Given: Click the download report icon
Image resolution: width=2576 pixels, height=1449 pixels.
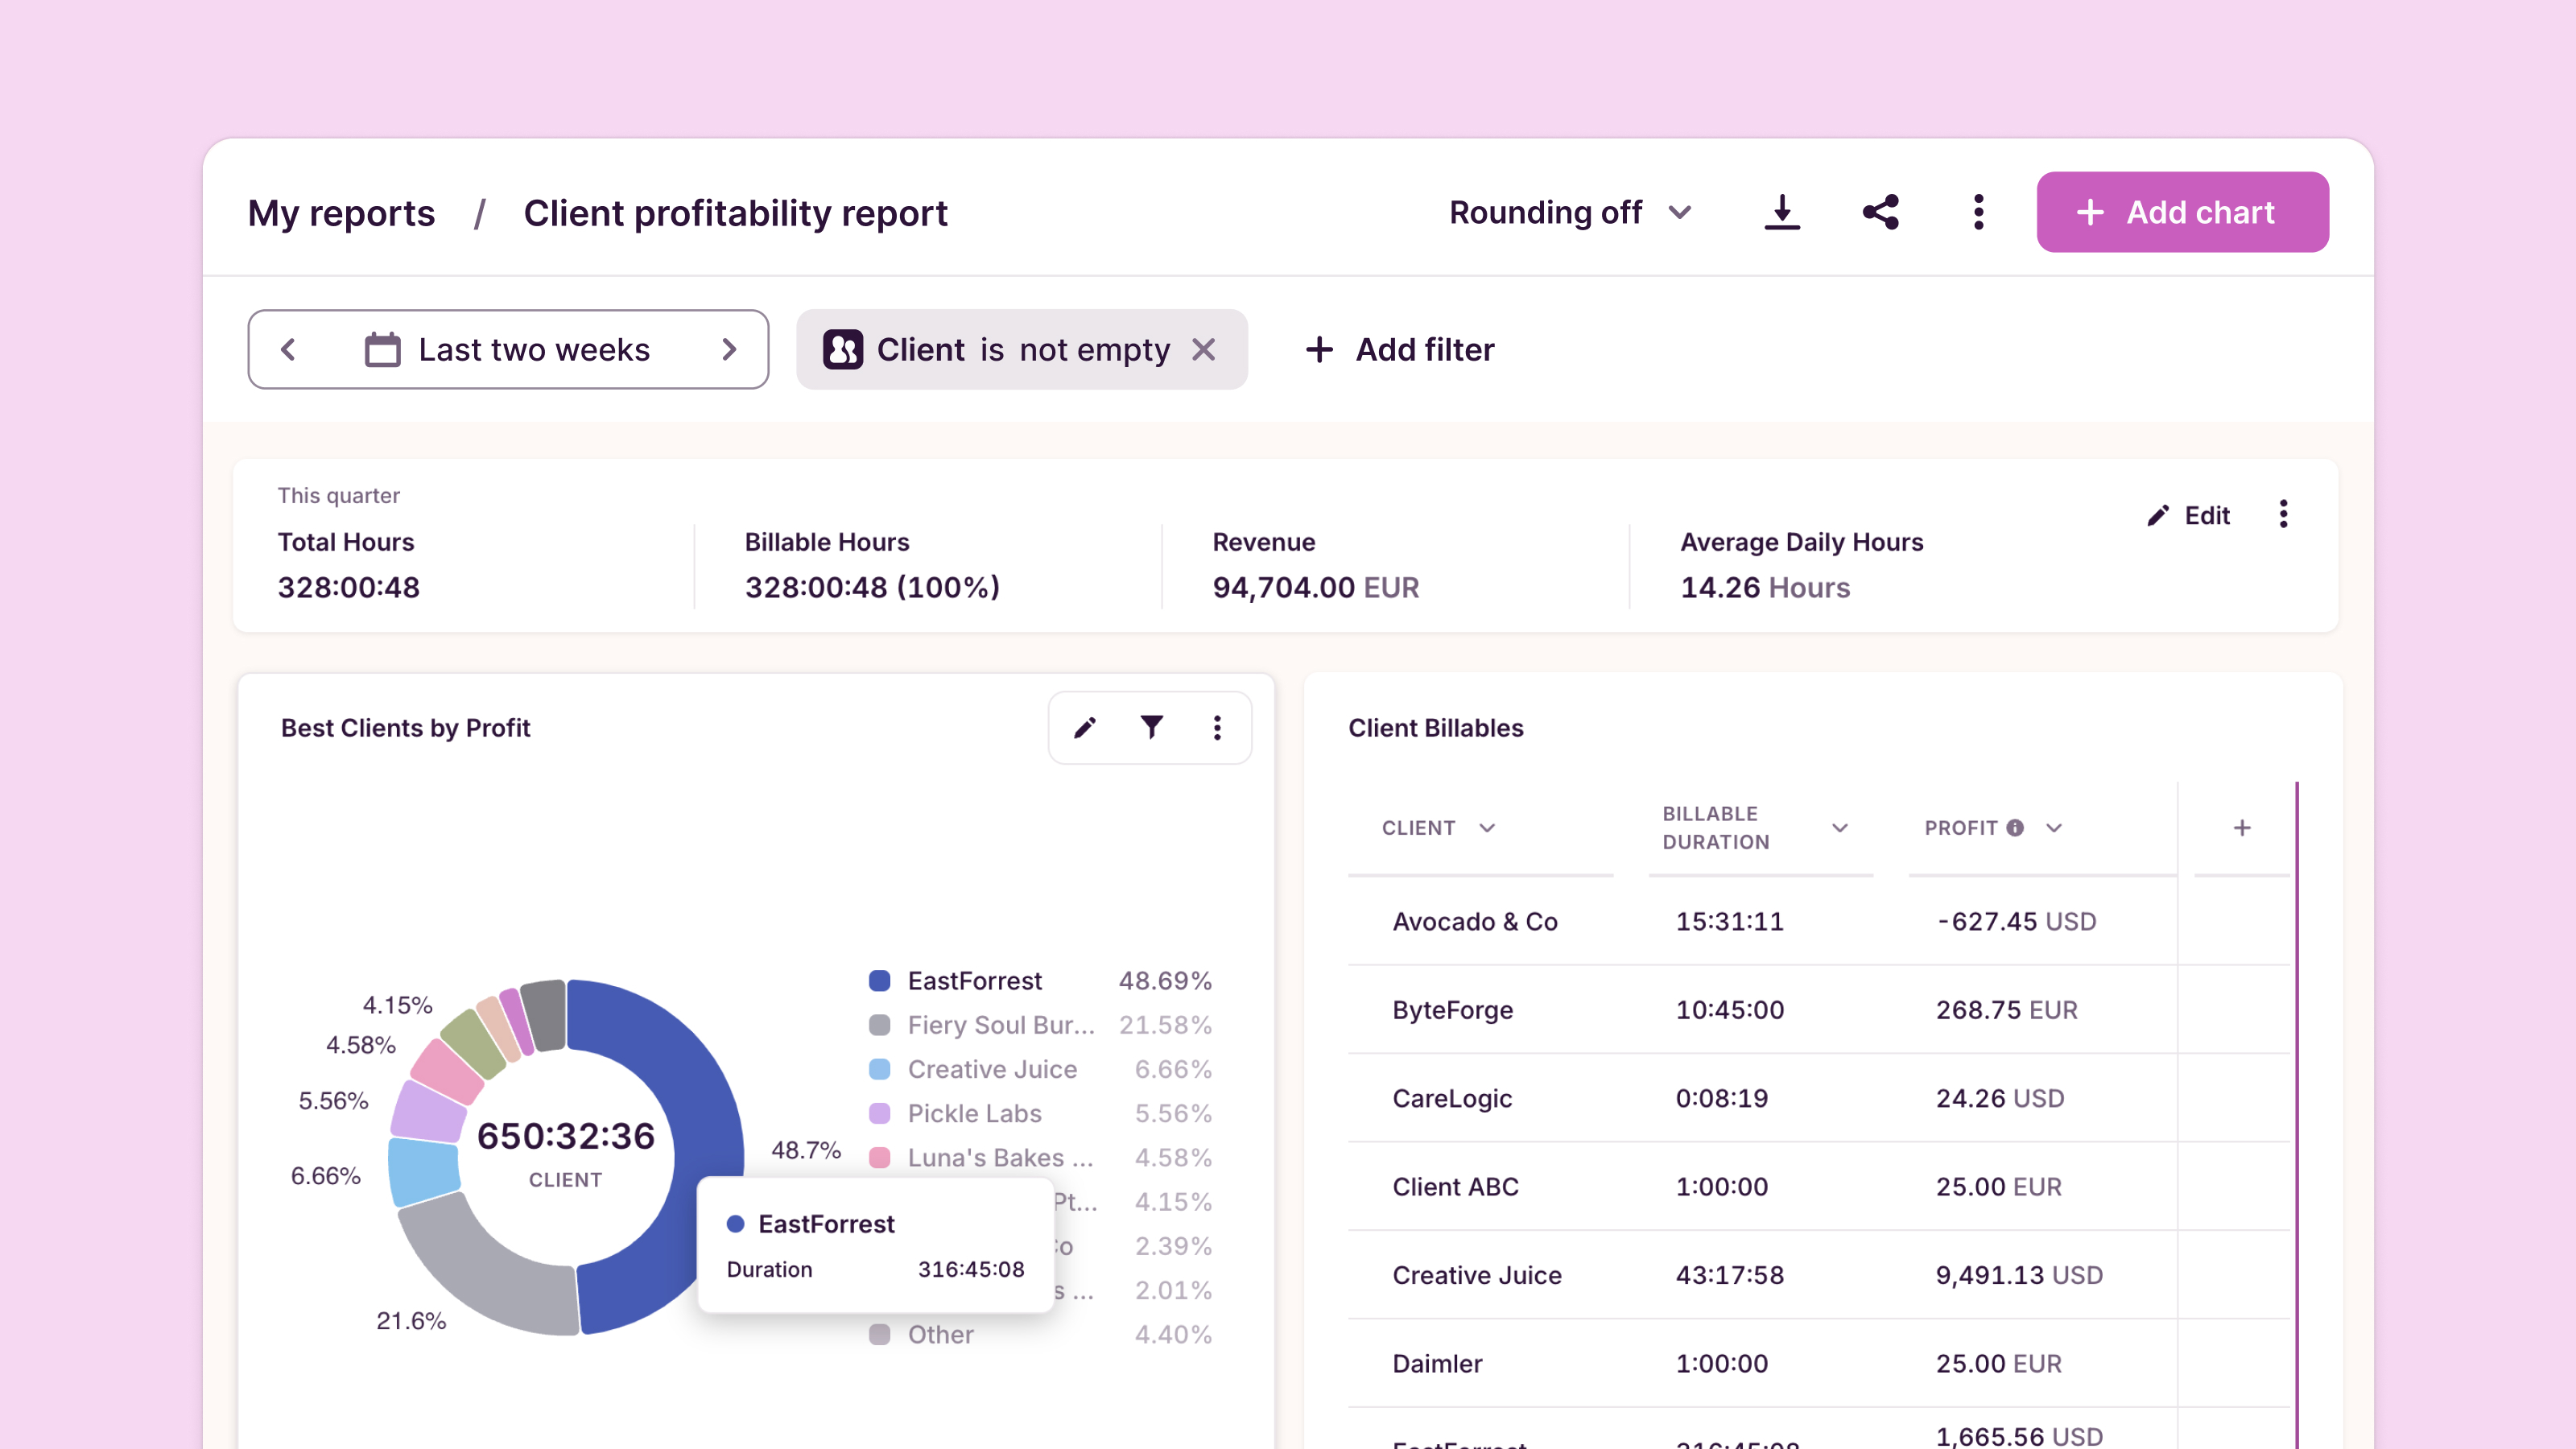Looking at the screenshot, I should tap(1781, 212).
